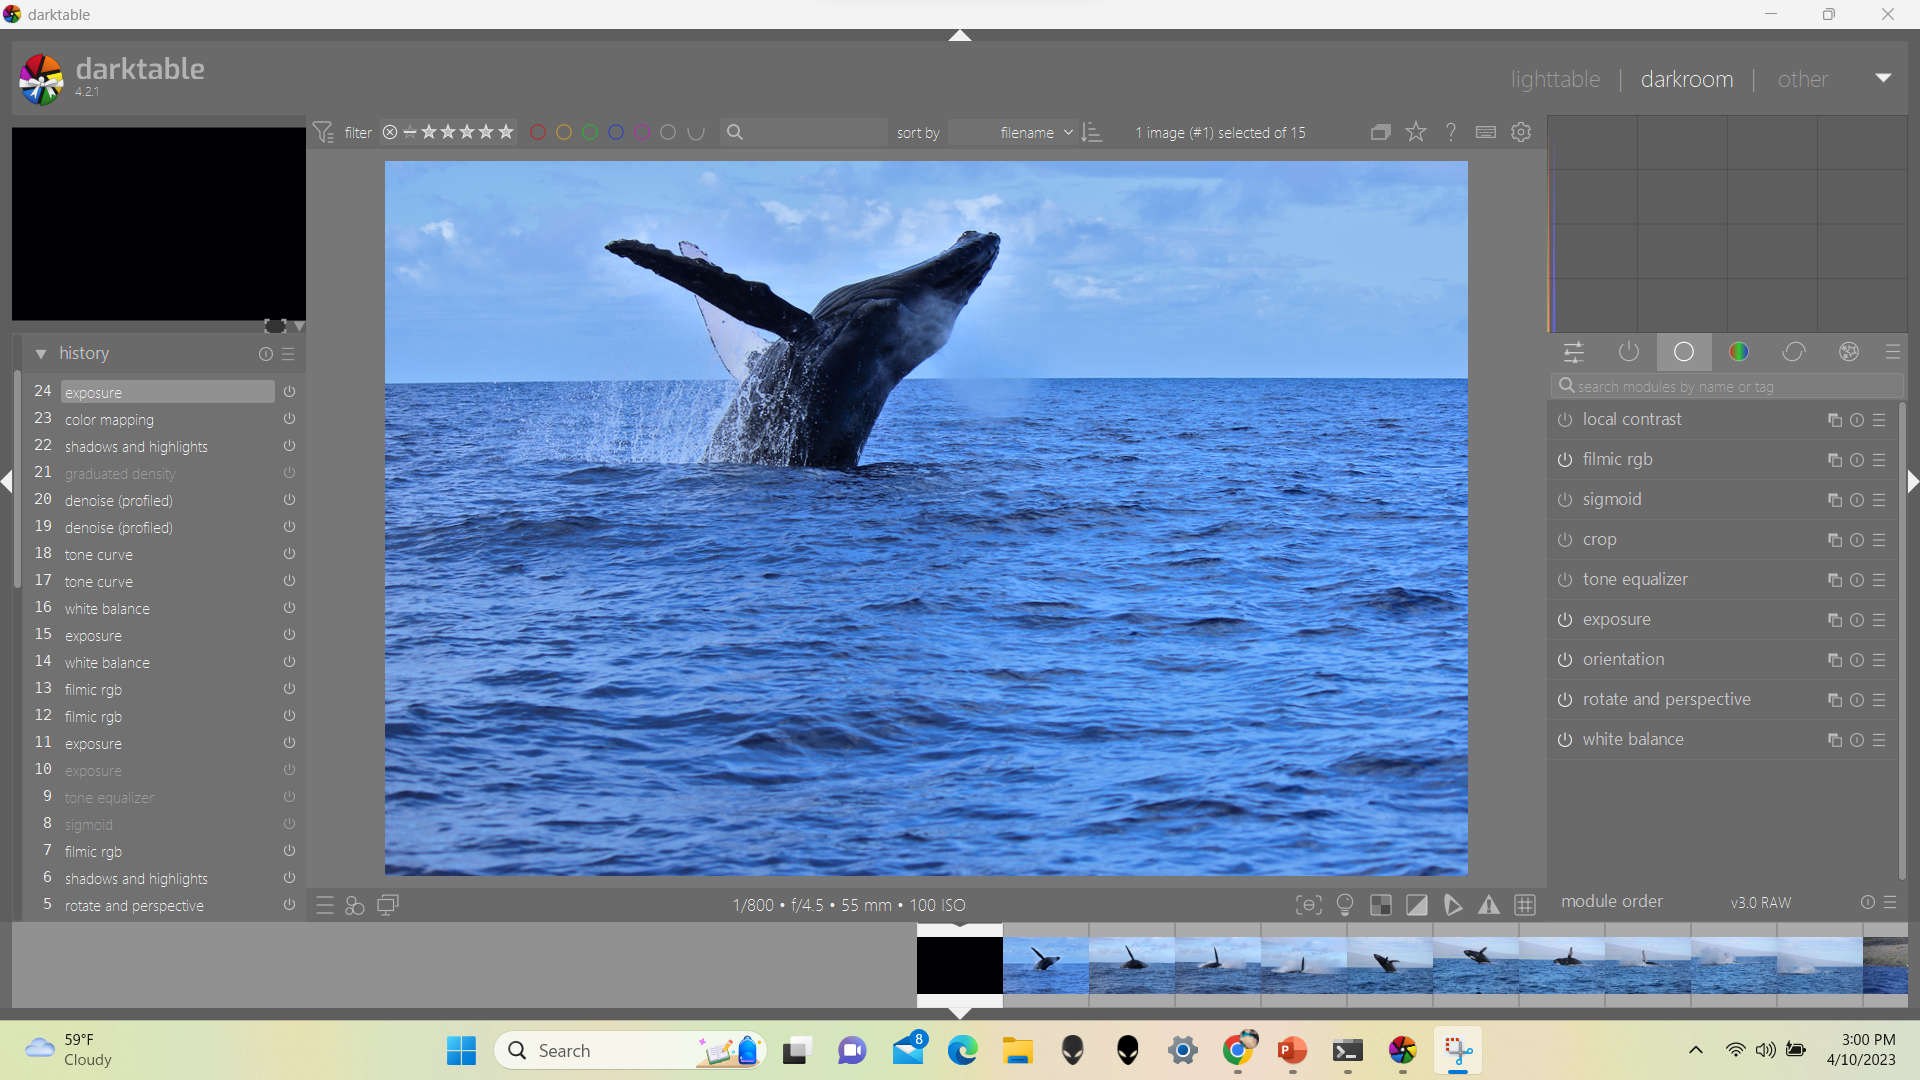Screen dimensions: 1920x1080
Task: Toggle the gamut check icon
Action: tap(1489, 905)
